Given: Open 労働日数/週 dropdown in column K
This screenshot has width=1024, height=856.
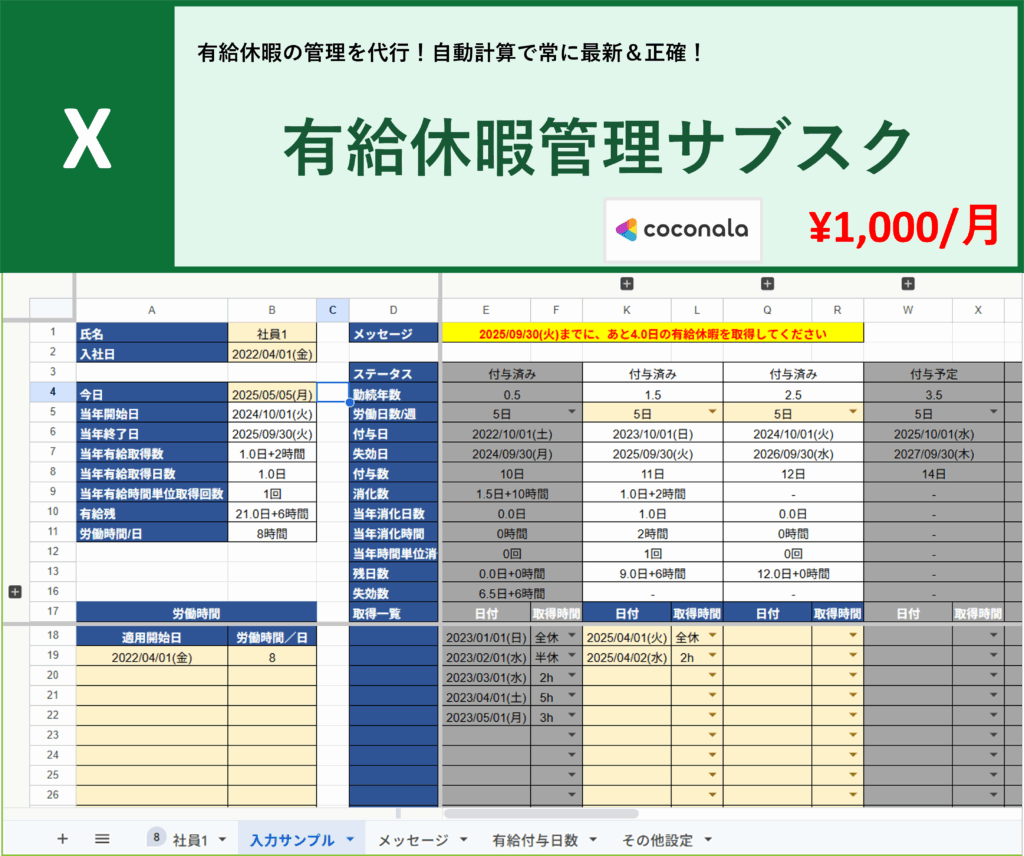Looking at the screenshot, I should click(x=712, y=412).
